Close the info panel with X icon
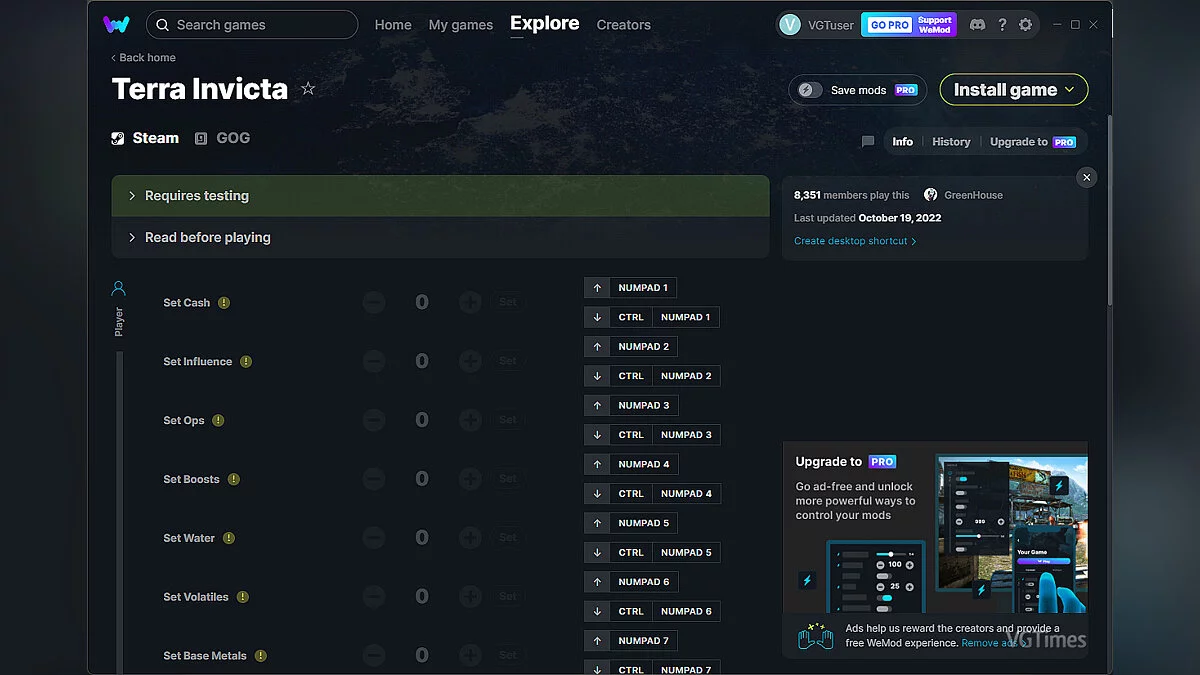Screen dimensions: 1200x675 pos(1087,177)
